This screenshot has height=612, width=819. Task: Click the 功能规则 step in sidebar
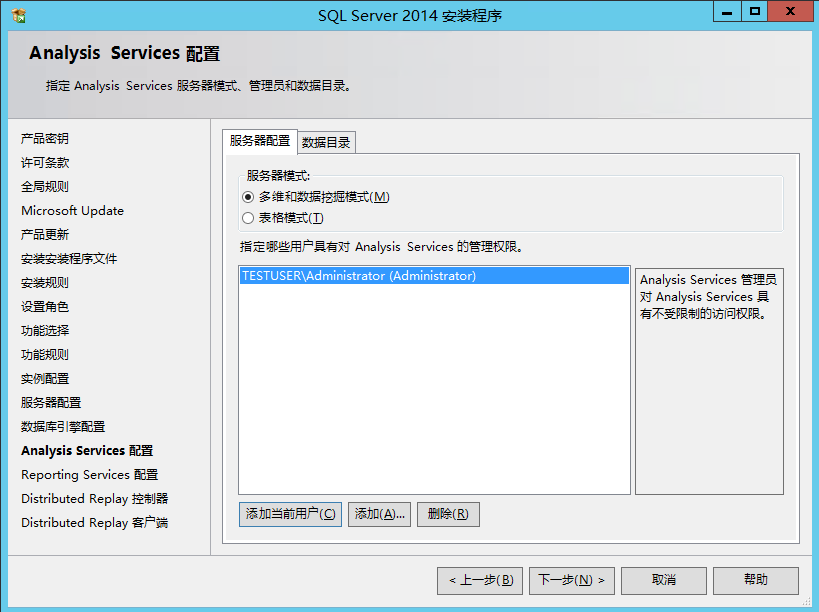pyautogui.click(x=45, y=355)
